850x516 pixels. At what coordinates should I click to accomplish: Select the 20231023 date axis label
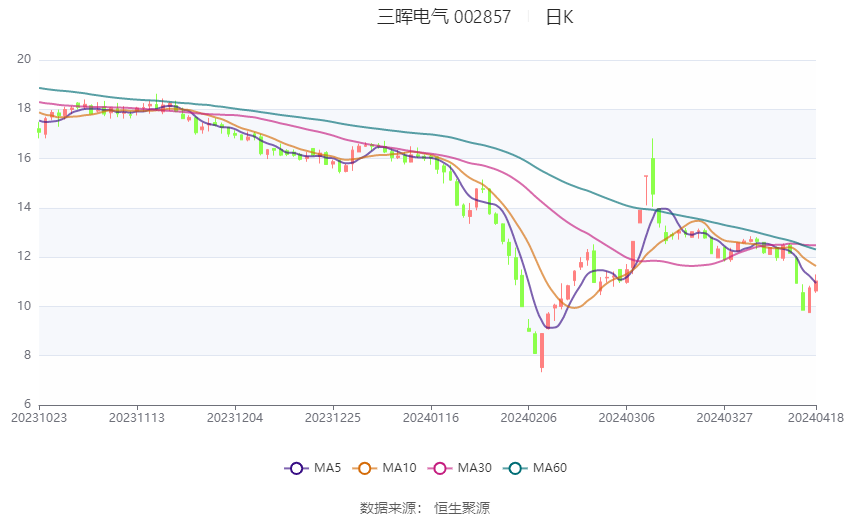point(39,418)
